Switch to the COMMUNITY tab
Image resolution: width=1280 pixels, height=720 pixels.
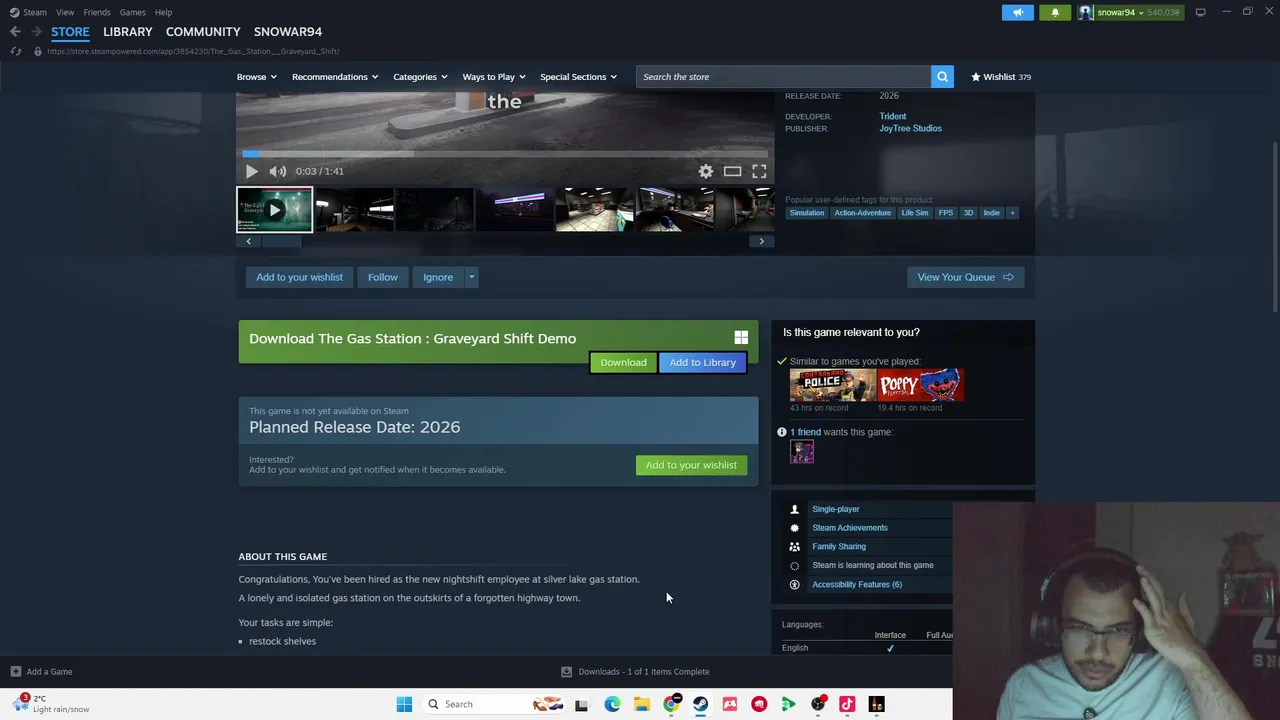(203, 32)
